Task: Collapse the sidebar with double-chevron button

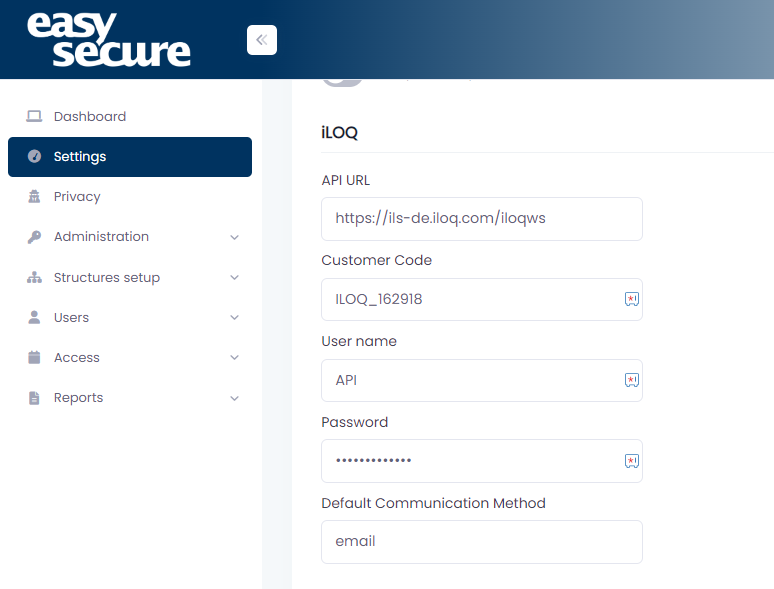Action: pyautogui.click(x=262, y=40)
